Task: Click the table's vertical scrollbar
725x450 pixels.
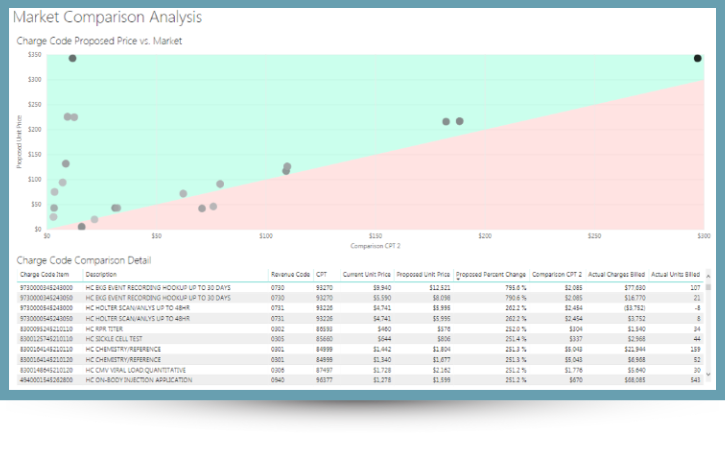Action: (x=709, y=330)
